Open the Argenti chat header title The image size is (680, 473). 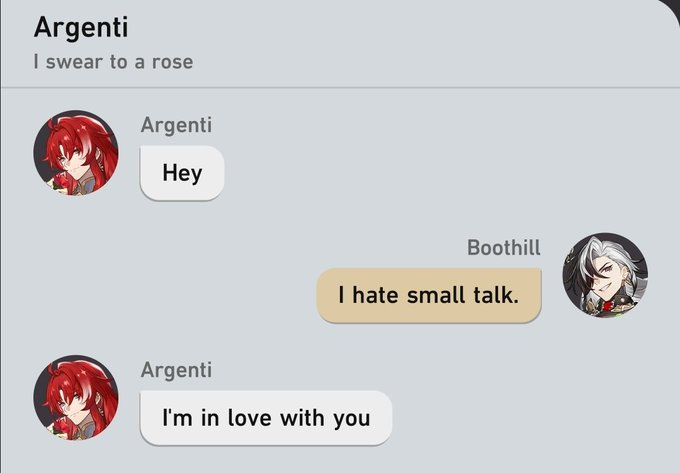click(x=81, y=28)
